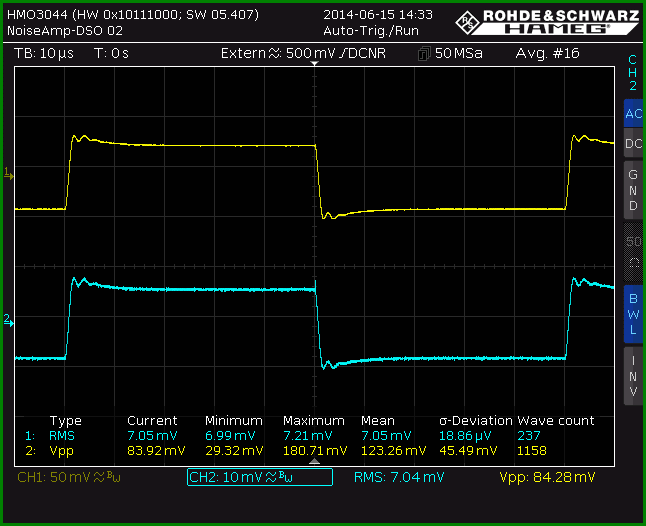Click the trigger position marker at top
The height and width of the screenshot is (526, 646).
point(314,63)
